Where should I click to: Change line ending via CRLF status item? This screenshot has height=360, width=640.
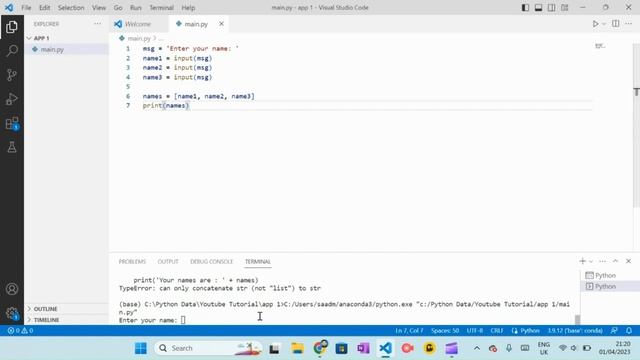click(497, 331)
